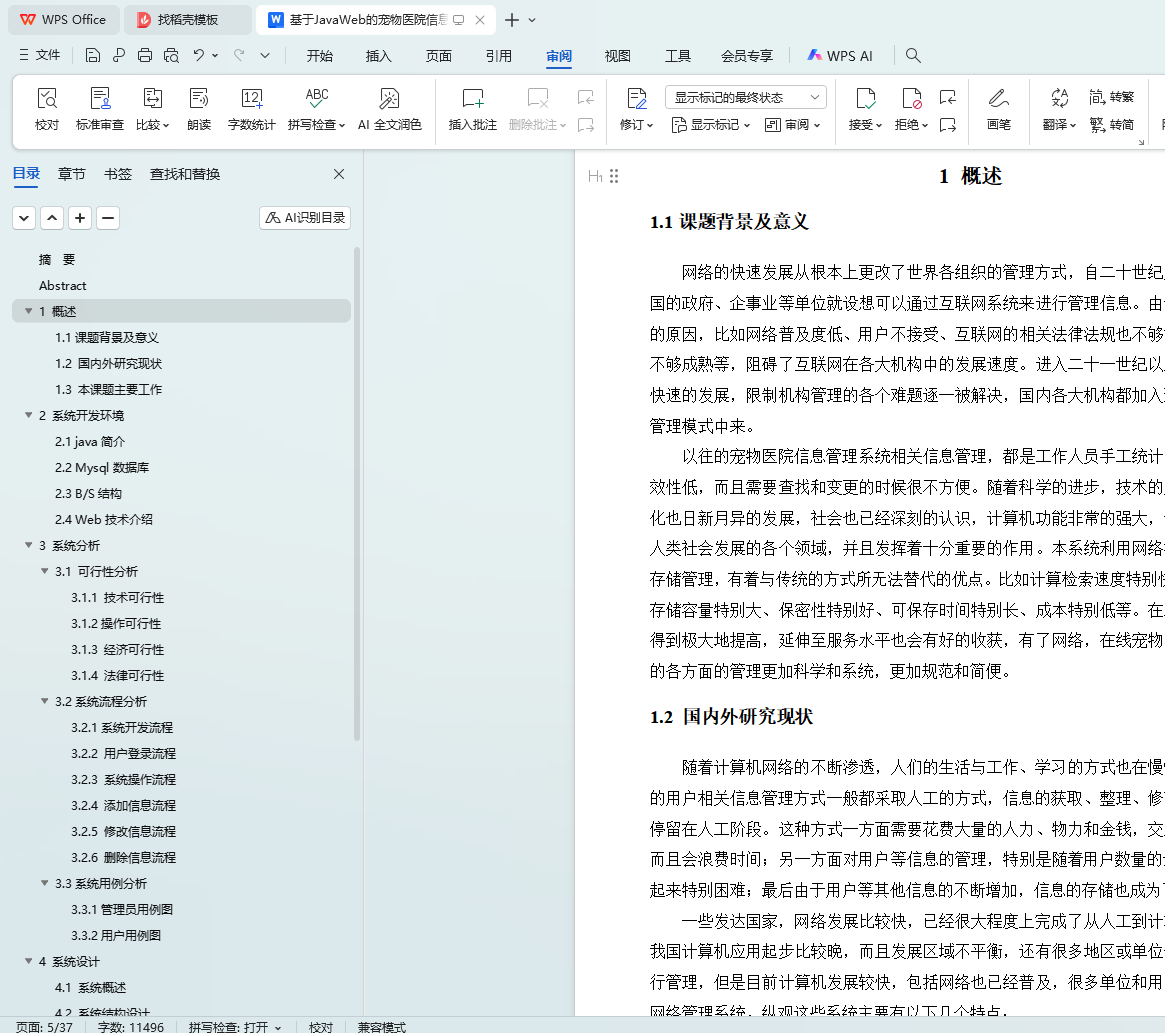This screenshot has height=1033, width=1165.
Task: Select 2.2 Mysql 数据库 in outline
Action: [x=102, y=467]
